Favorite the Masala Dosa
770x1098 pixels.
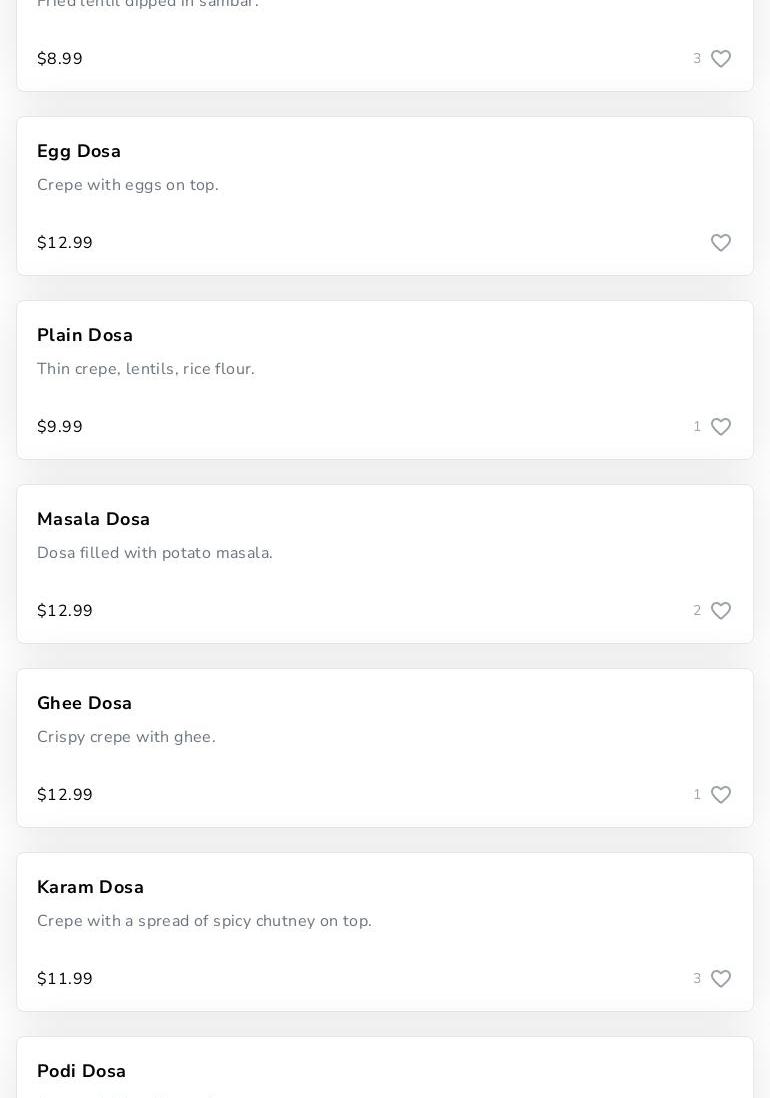point(721,611)
